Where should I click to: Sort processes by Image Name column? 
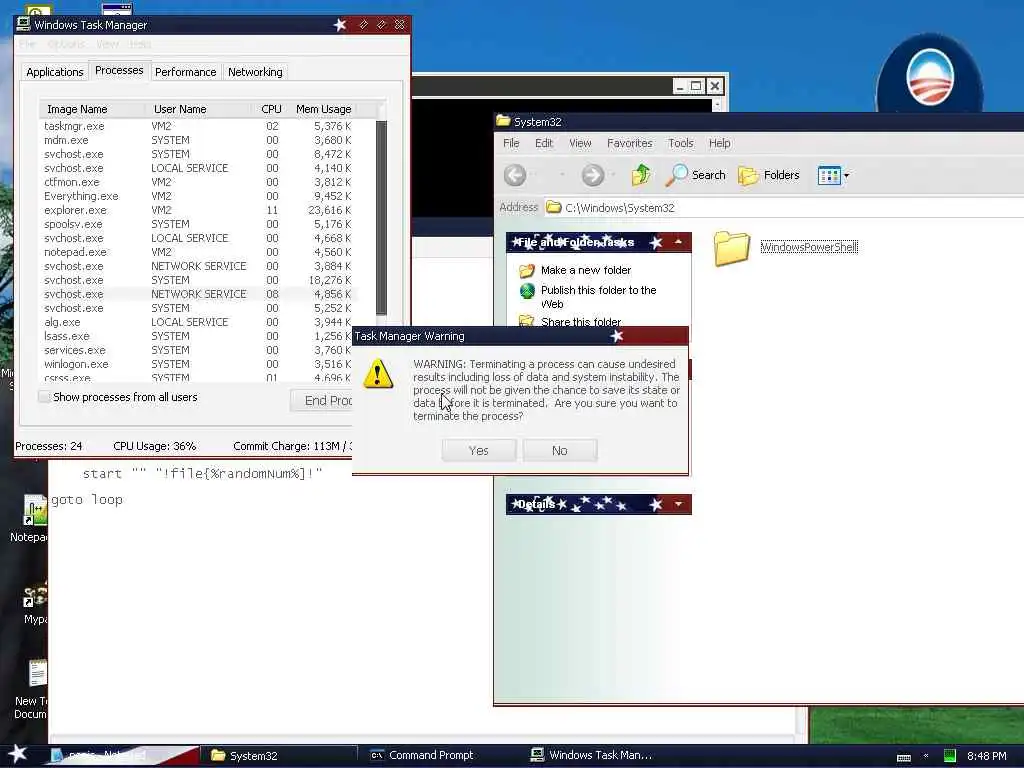click(93, 109)
